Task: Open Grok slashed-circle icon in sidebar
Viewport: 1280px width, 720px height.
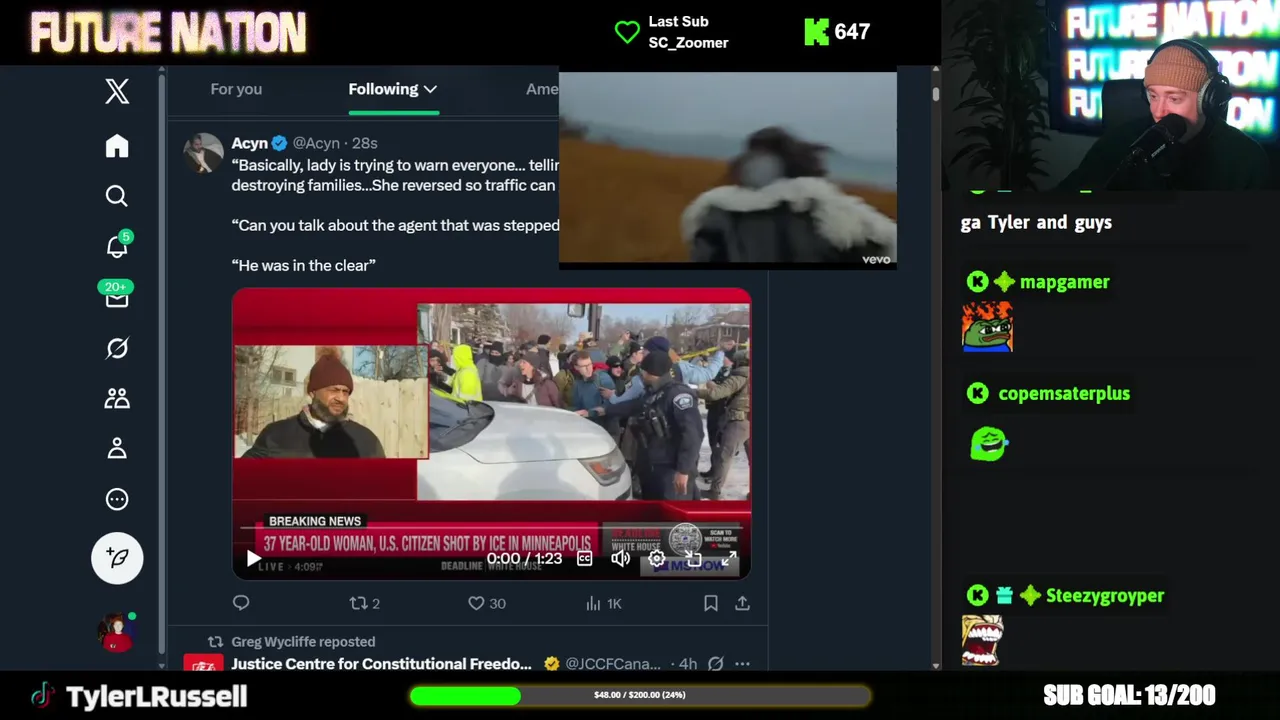Action: coord(117,348)
